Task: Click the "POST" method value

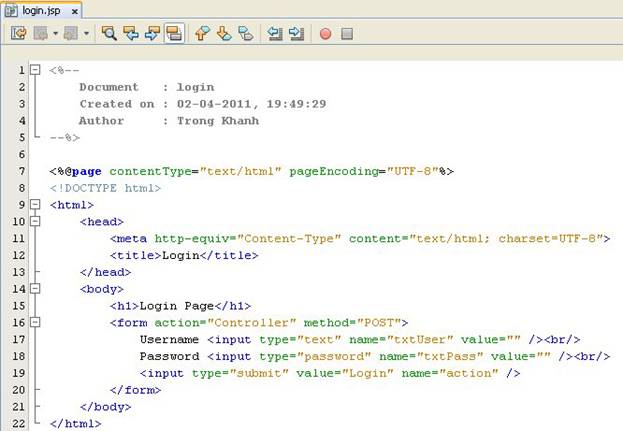Action: [x=379, y=323]
